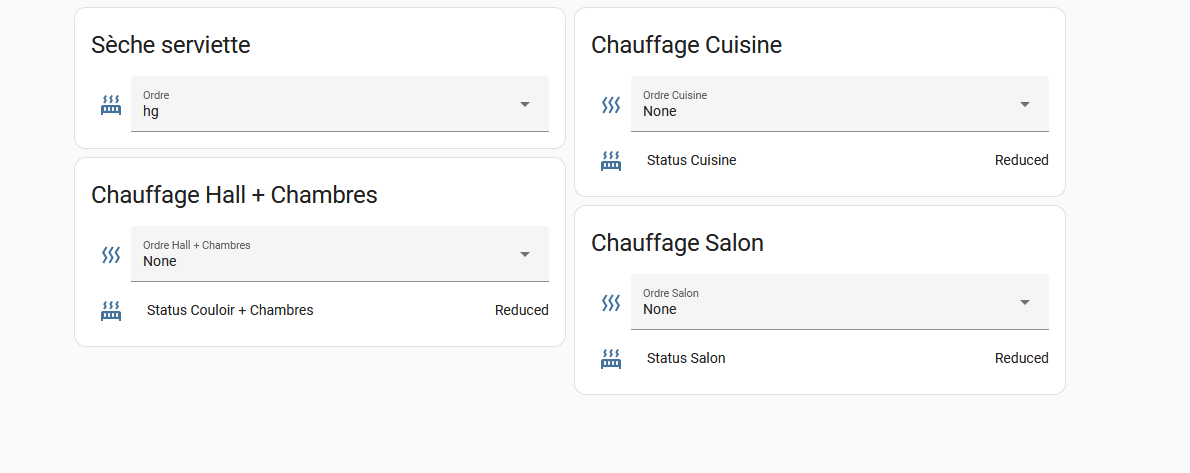
Task: Click the heat waves icon beside Ordre Salon
Action: coord(611,303)
